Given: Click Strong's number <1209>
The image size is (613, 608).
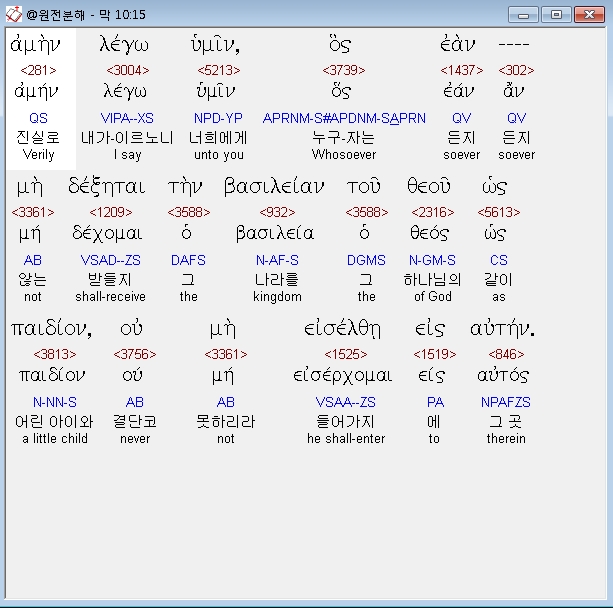Looking at the screenshot, I should (111, 212).
